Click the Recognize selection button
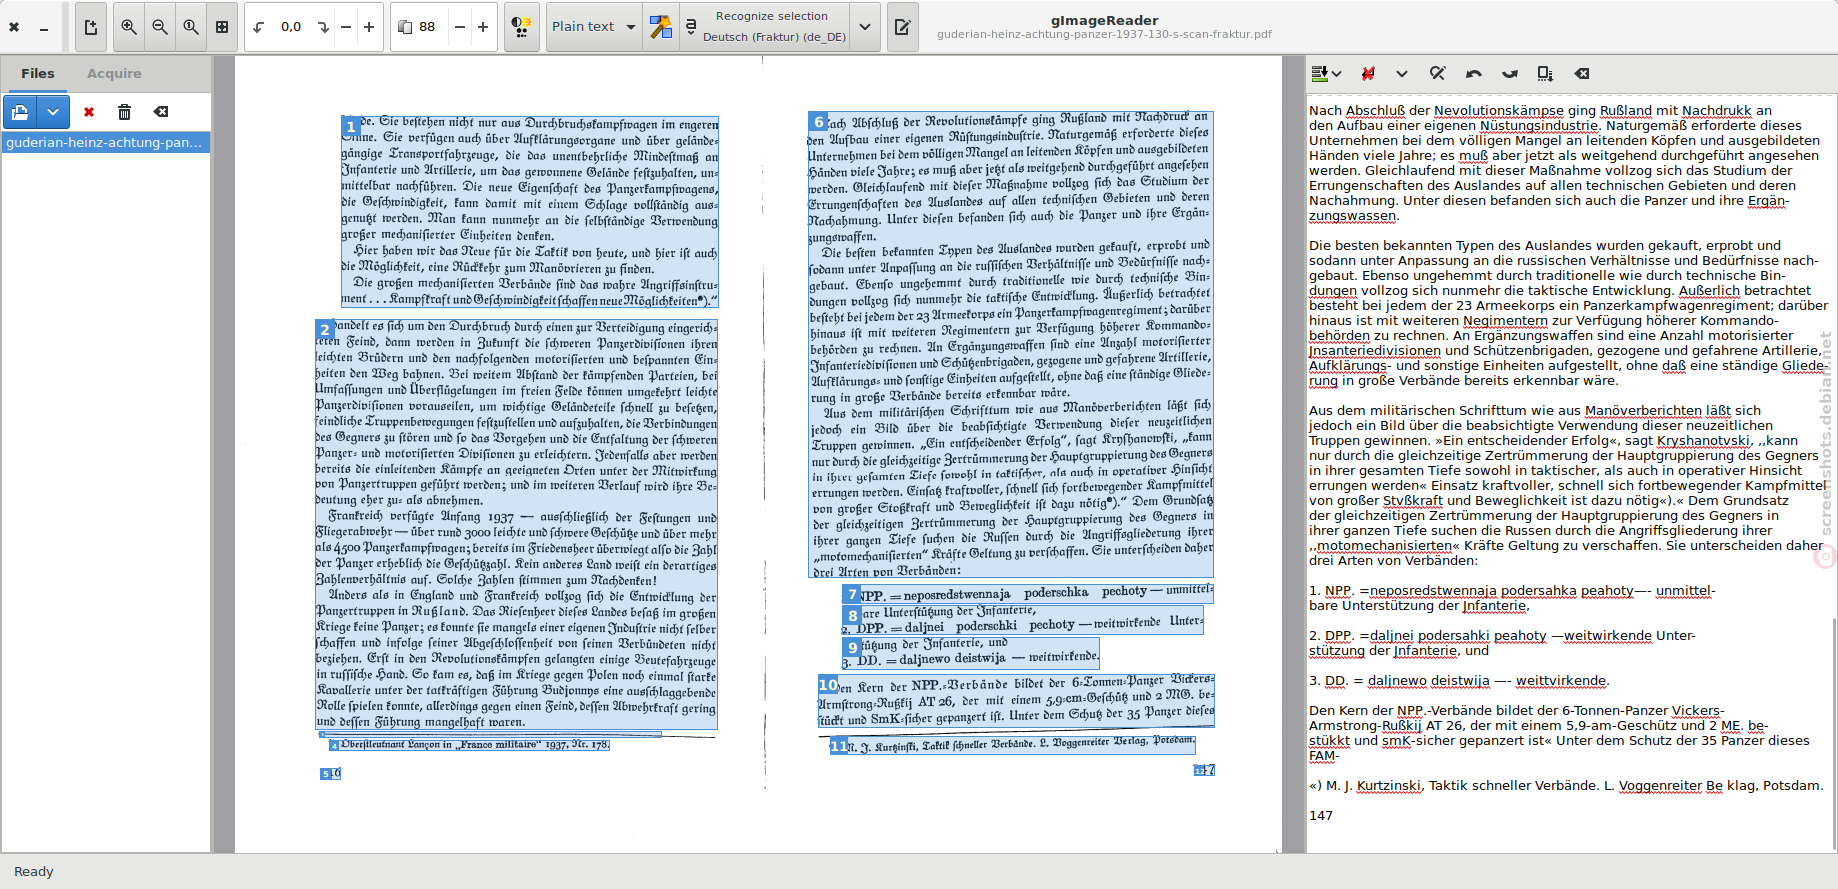The width and height of the screenshot is (1838, 889). click(765, 27)
